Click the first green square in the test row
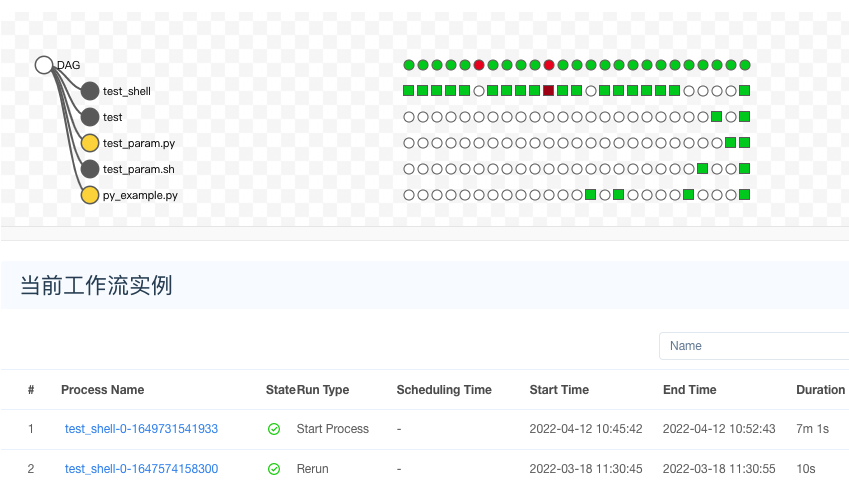849x489 pixels. (716, 116)
